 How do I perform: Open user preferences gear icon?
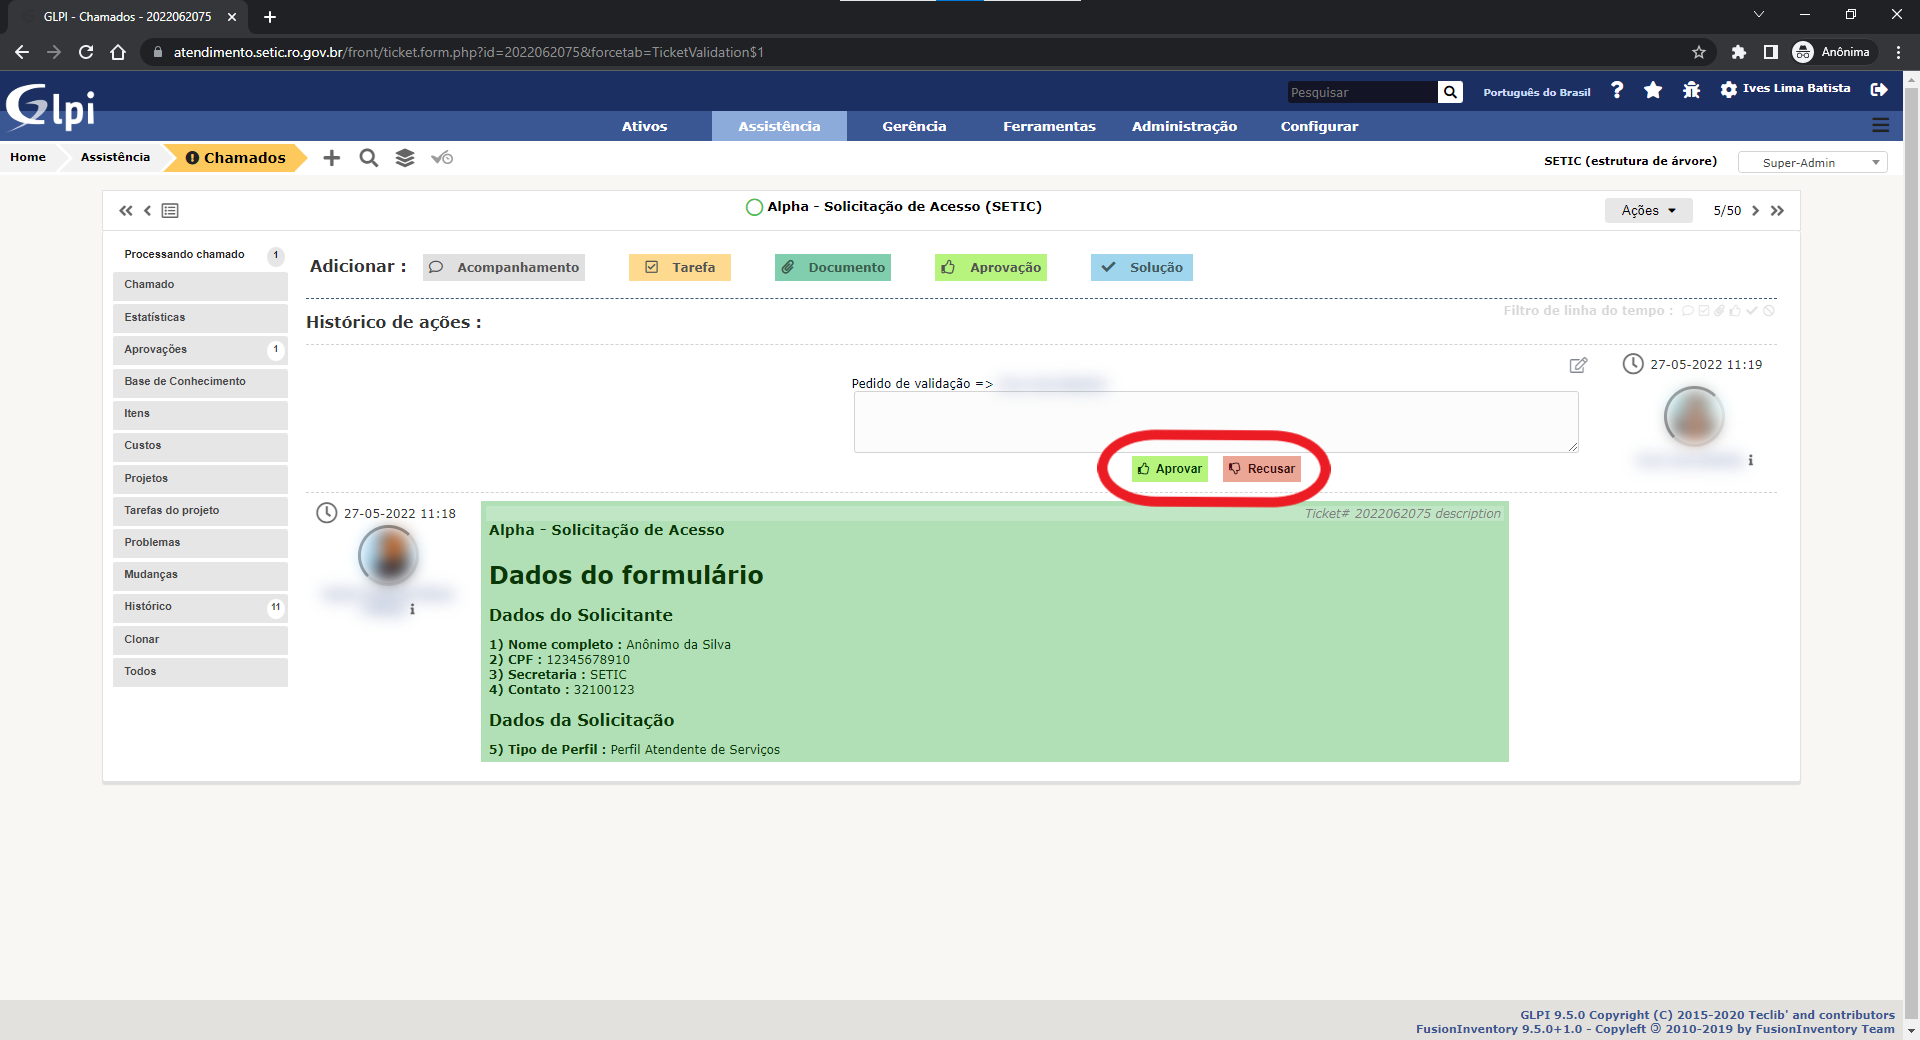pyautogui.click(x=1728, y=89)
